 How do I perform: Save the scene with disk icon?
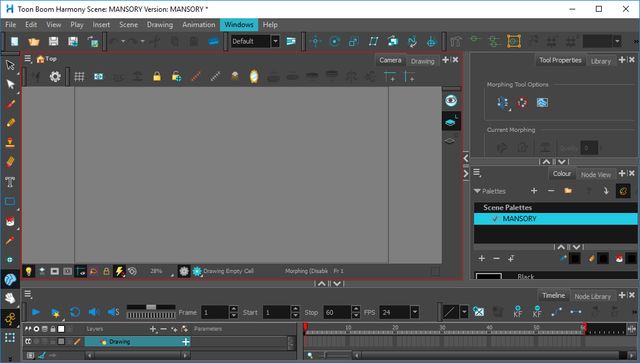(53, 41)
